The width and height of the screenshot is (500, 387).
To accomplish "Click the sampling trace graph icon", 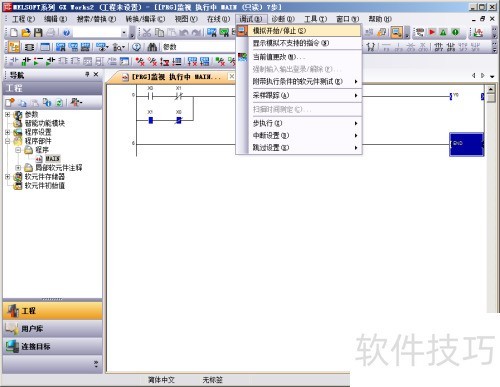I will [x=478, y=32].
